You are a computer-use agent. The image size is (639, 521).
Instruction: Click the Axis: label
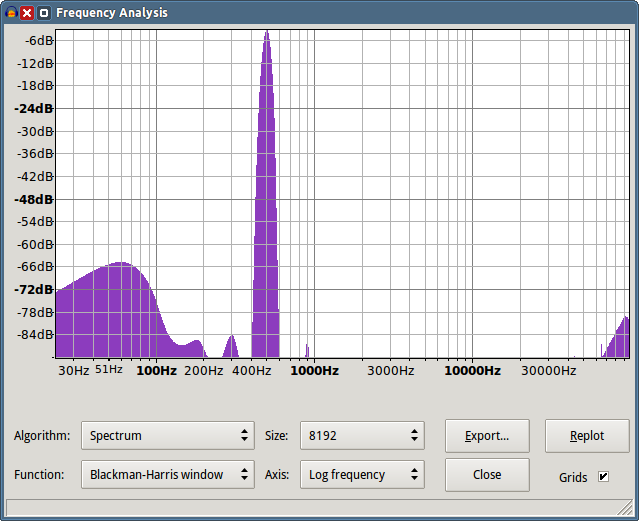[x=277, y=474]
